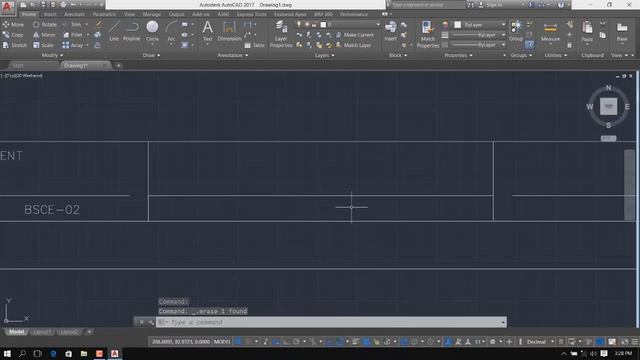Screen dimensions: 640x360
Task: Click TOP face of ViewCube
Action: point(608,106)
